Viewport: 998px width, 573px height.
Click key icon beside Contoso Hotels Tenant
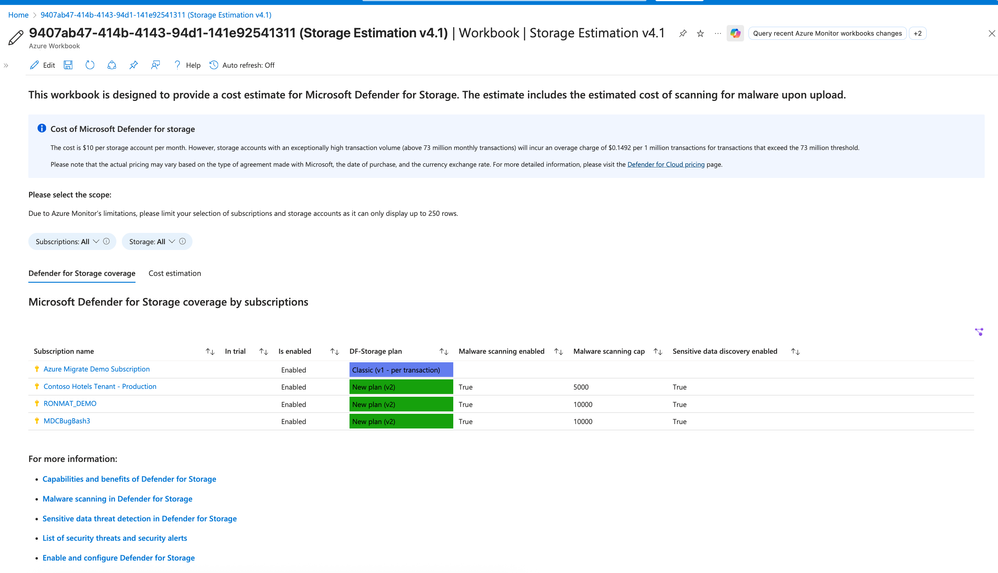click(37, 386)
